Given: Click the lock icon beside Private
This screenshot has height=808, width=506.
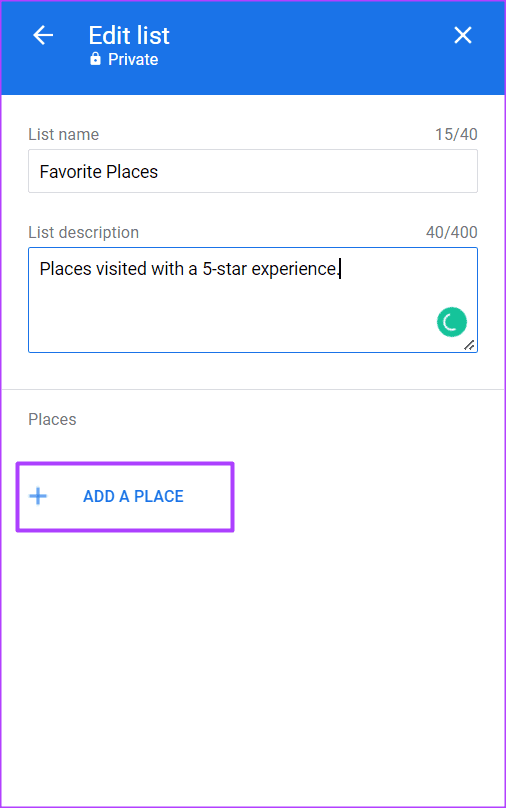Looking at the screenshot, I should click(95, 59).
